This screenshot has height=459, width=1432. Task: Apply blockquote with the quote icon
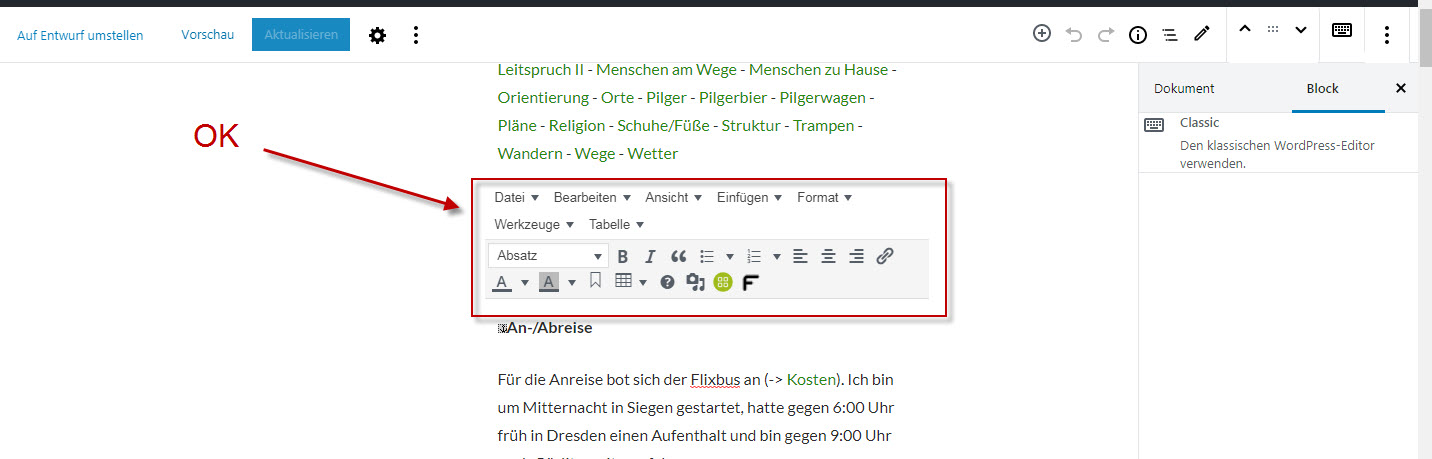(x=678, y=256)
